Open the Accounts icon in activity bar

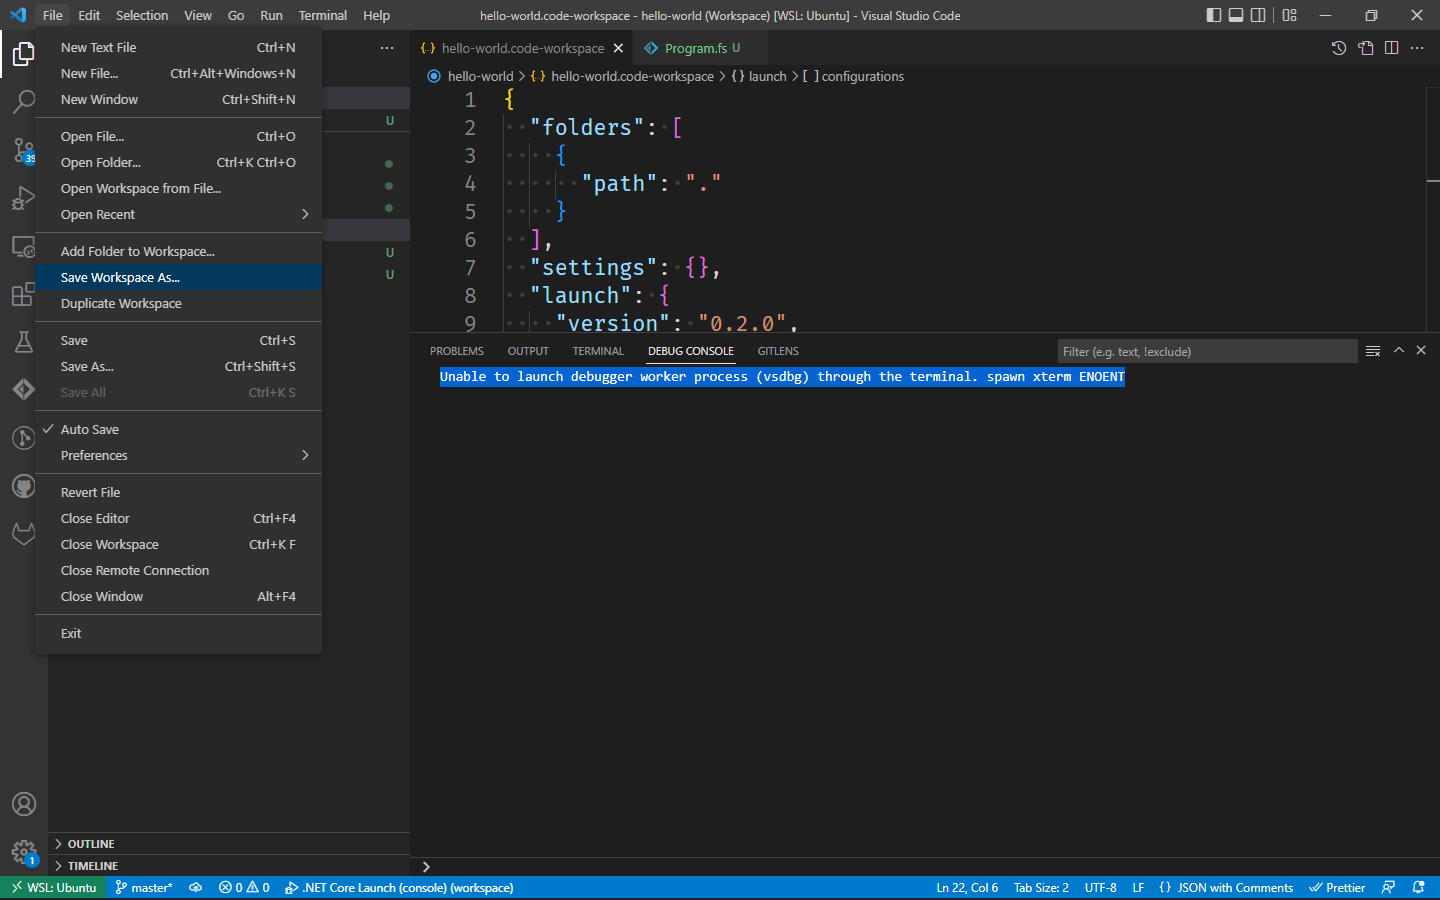click(23, 804)
